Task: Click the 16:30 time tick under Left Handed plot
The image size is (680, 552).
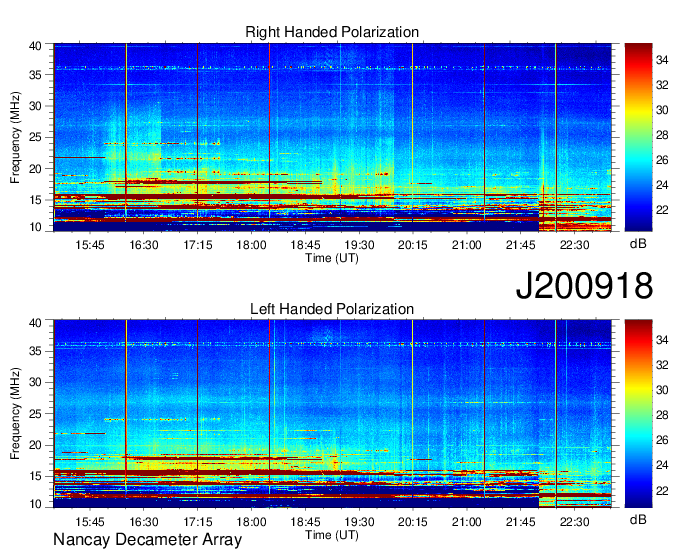Action: (144, 522)
